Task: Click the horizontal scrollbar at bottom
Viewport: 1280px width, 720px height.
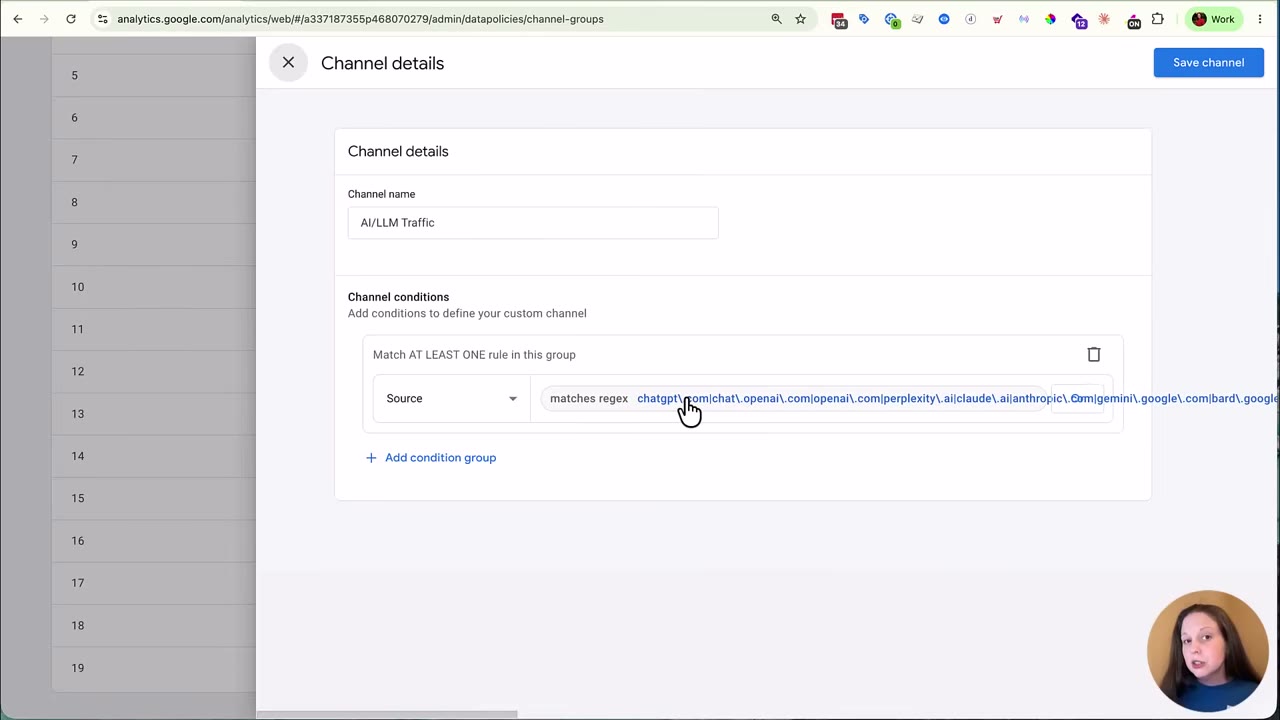Action: pos(387,714)
